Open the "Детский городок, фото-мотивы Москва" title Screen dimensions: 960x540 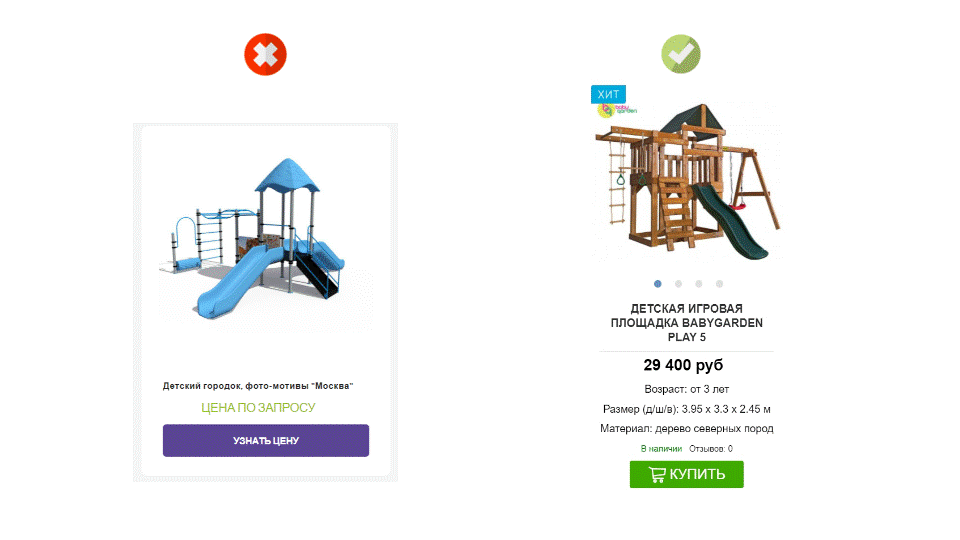tap(259, 386)
